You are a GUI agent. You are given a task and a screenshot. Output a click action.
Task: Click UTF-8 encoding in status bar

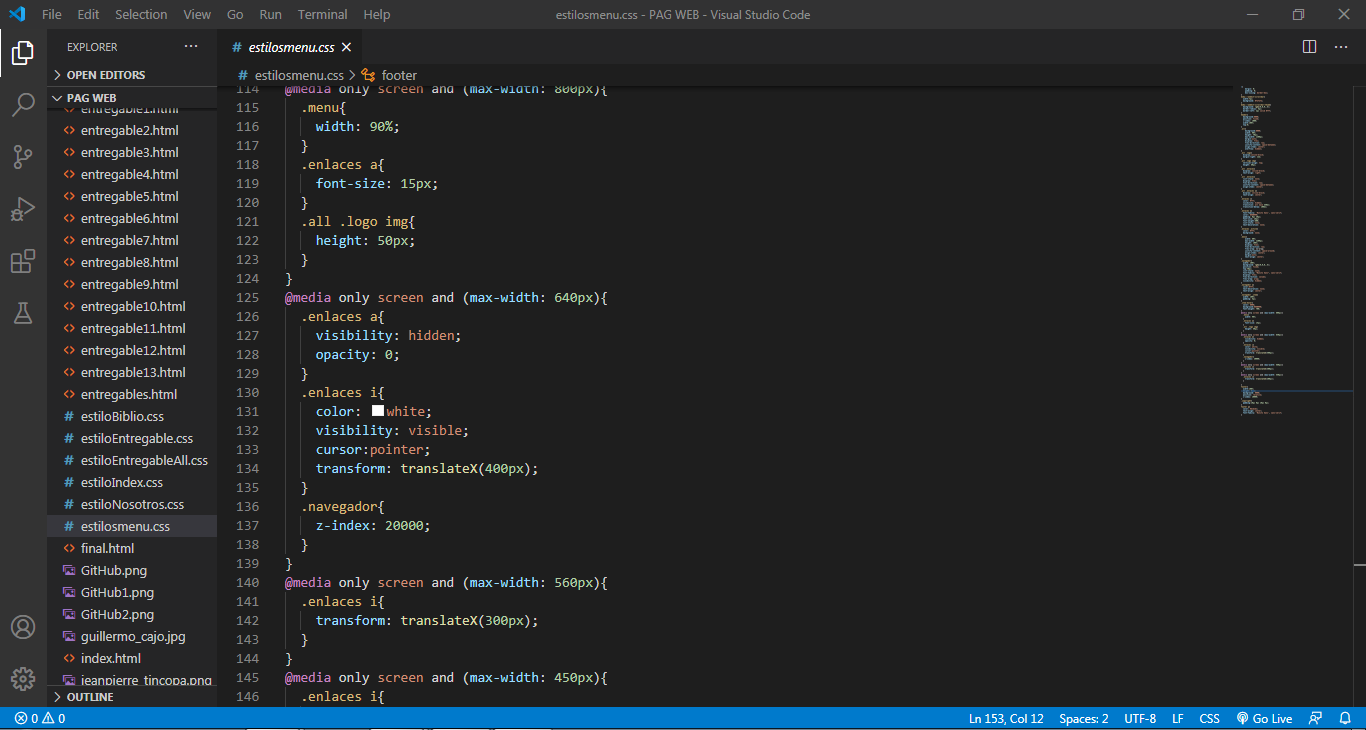(x=1140, y=718)
